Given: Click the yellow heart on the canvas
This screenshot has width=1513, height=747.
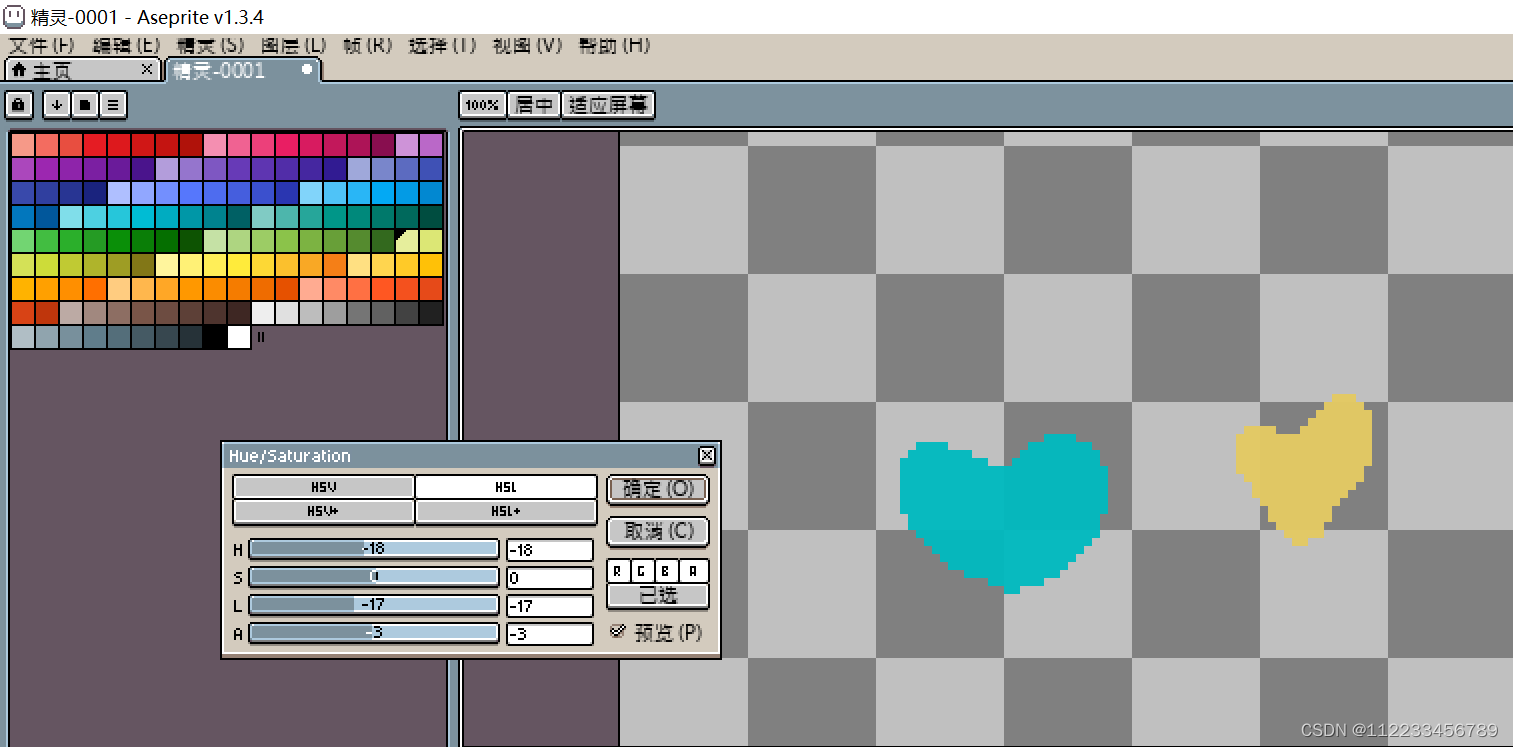Looking at the screenshot, I should pyautogui.click(x=1303, y=468).
